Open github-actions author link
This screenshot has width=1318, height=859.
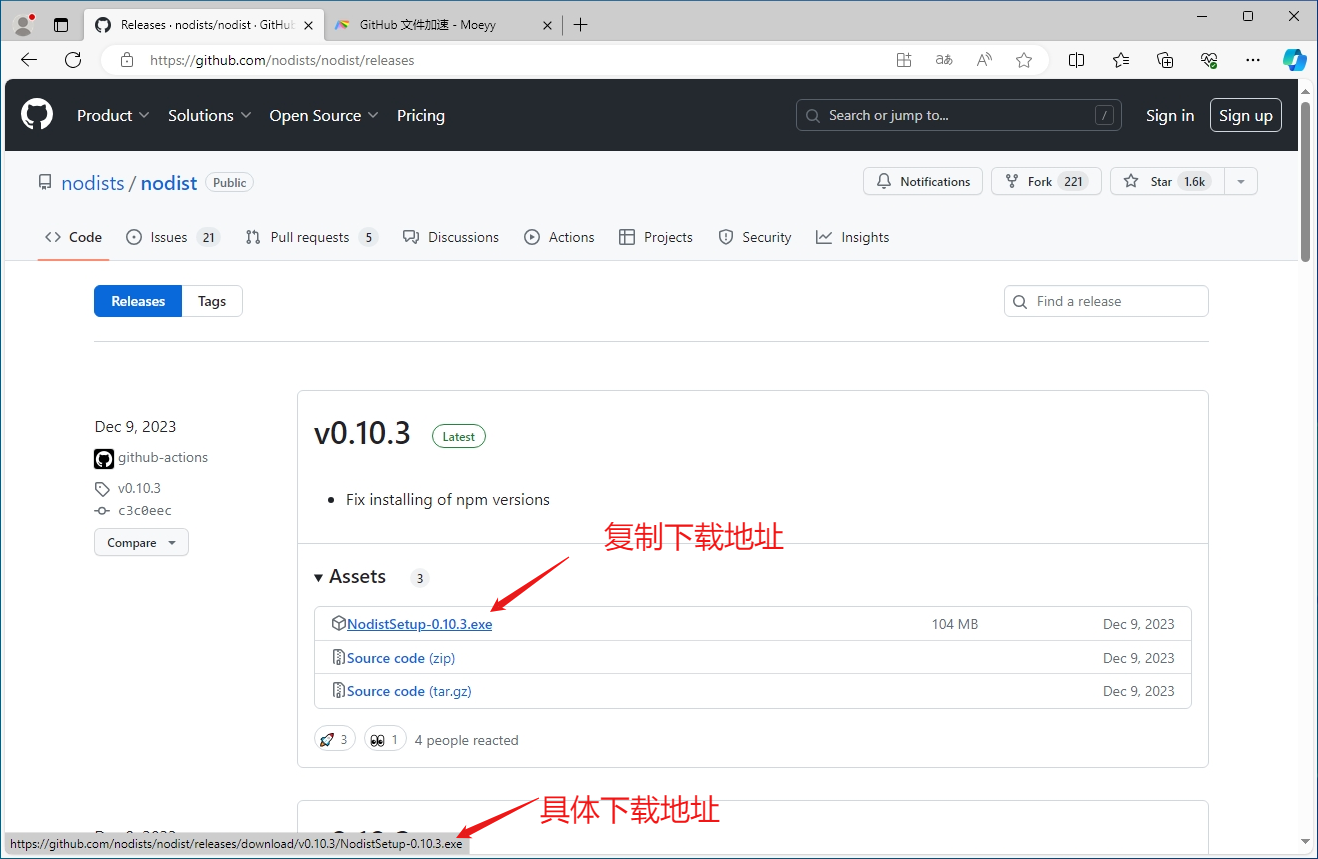tap(163, 457)
